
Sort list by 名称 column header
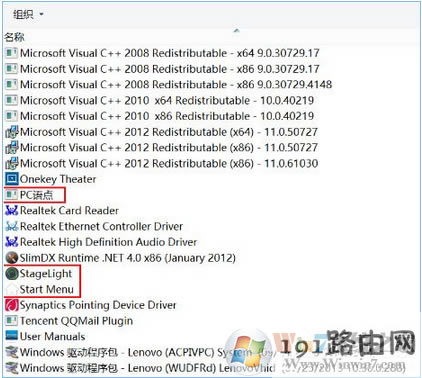15,37
